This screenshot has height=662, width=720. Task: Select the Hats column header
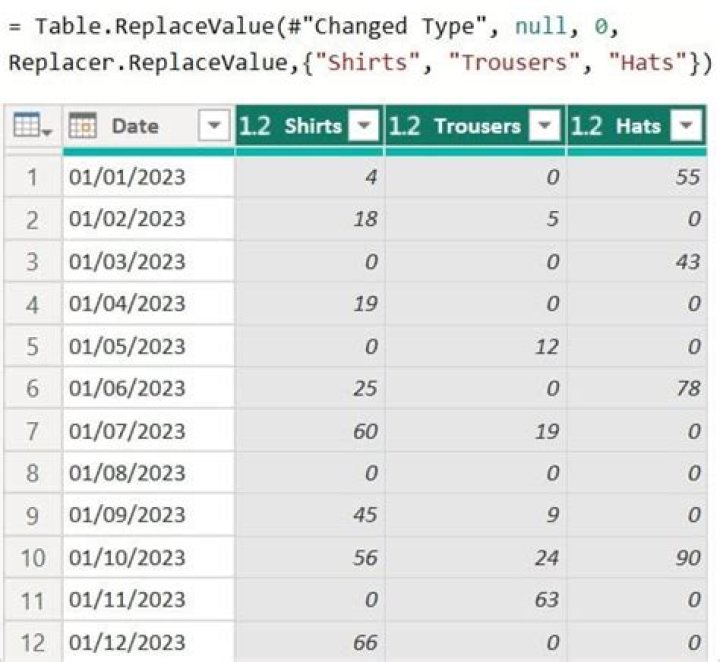click(637, 126)
